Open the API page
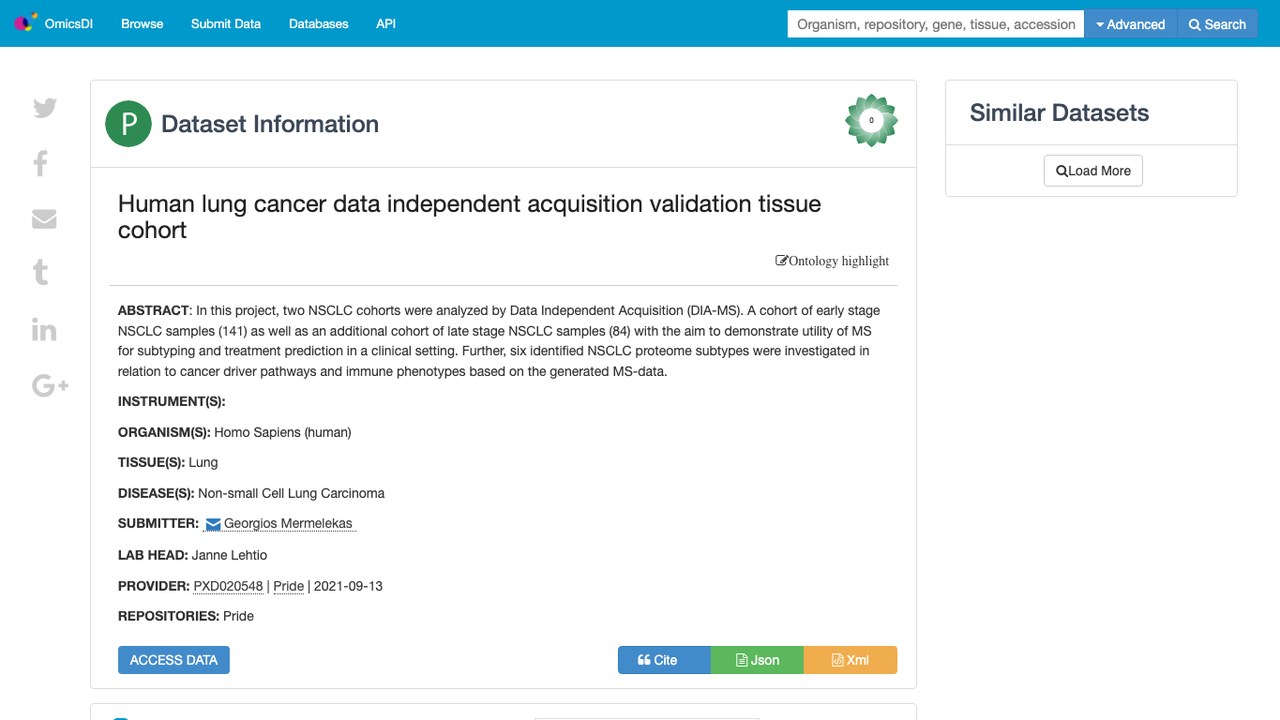Viewport: 1280px width, 720px height. (x=386, y=24)
